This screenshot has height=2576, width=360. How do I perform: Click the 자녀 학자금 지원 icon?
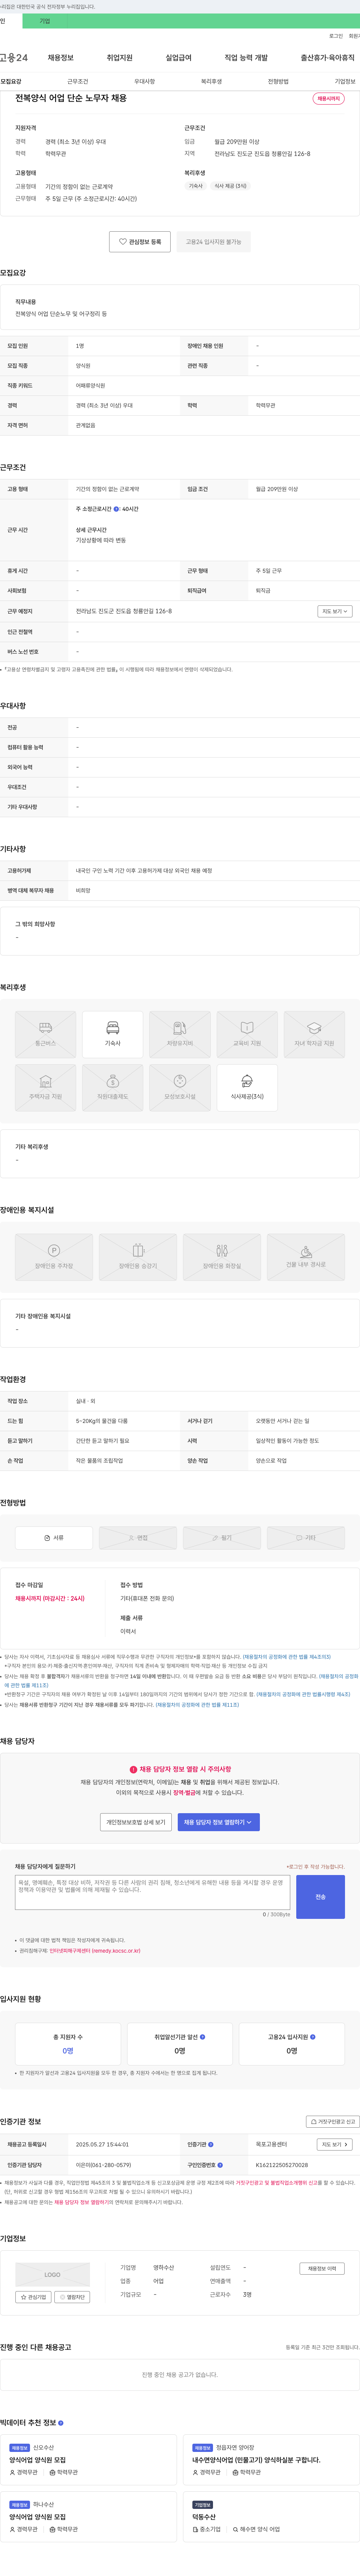[314, 1034]
